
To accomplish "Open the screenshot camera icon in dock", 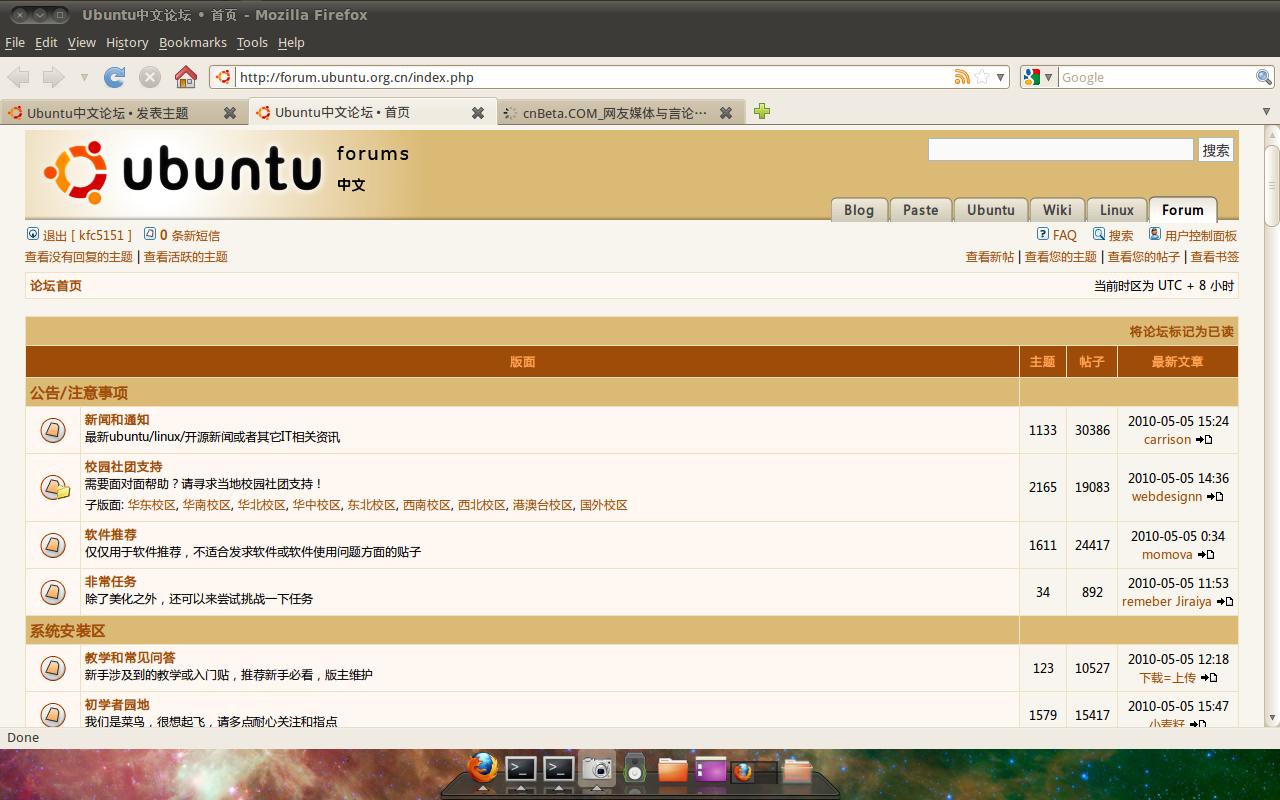I will (x=597, y=768).
